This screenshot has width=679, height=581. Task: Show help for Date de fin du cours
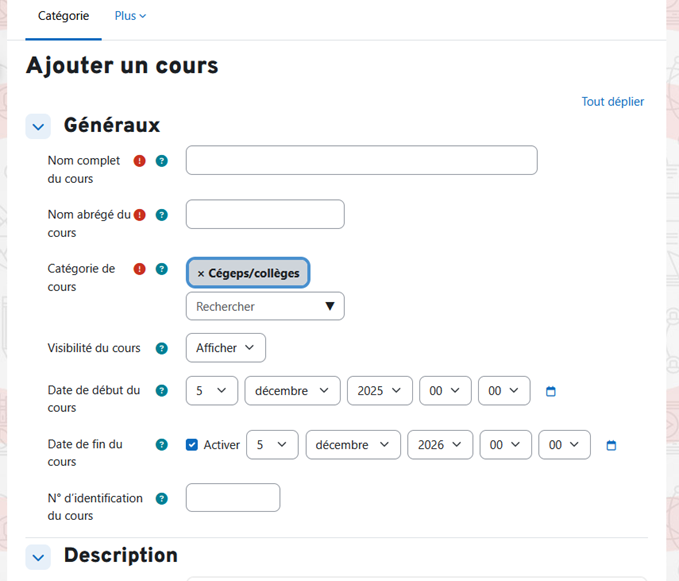(x=162, y=445)
